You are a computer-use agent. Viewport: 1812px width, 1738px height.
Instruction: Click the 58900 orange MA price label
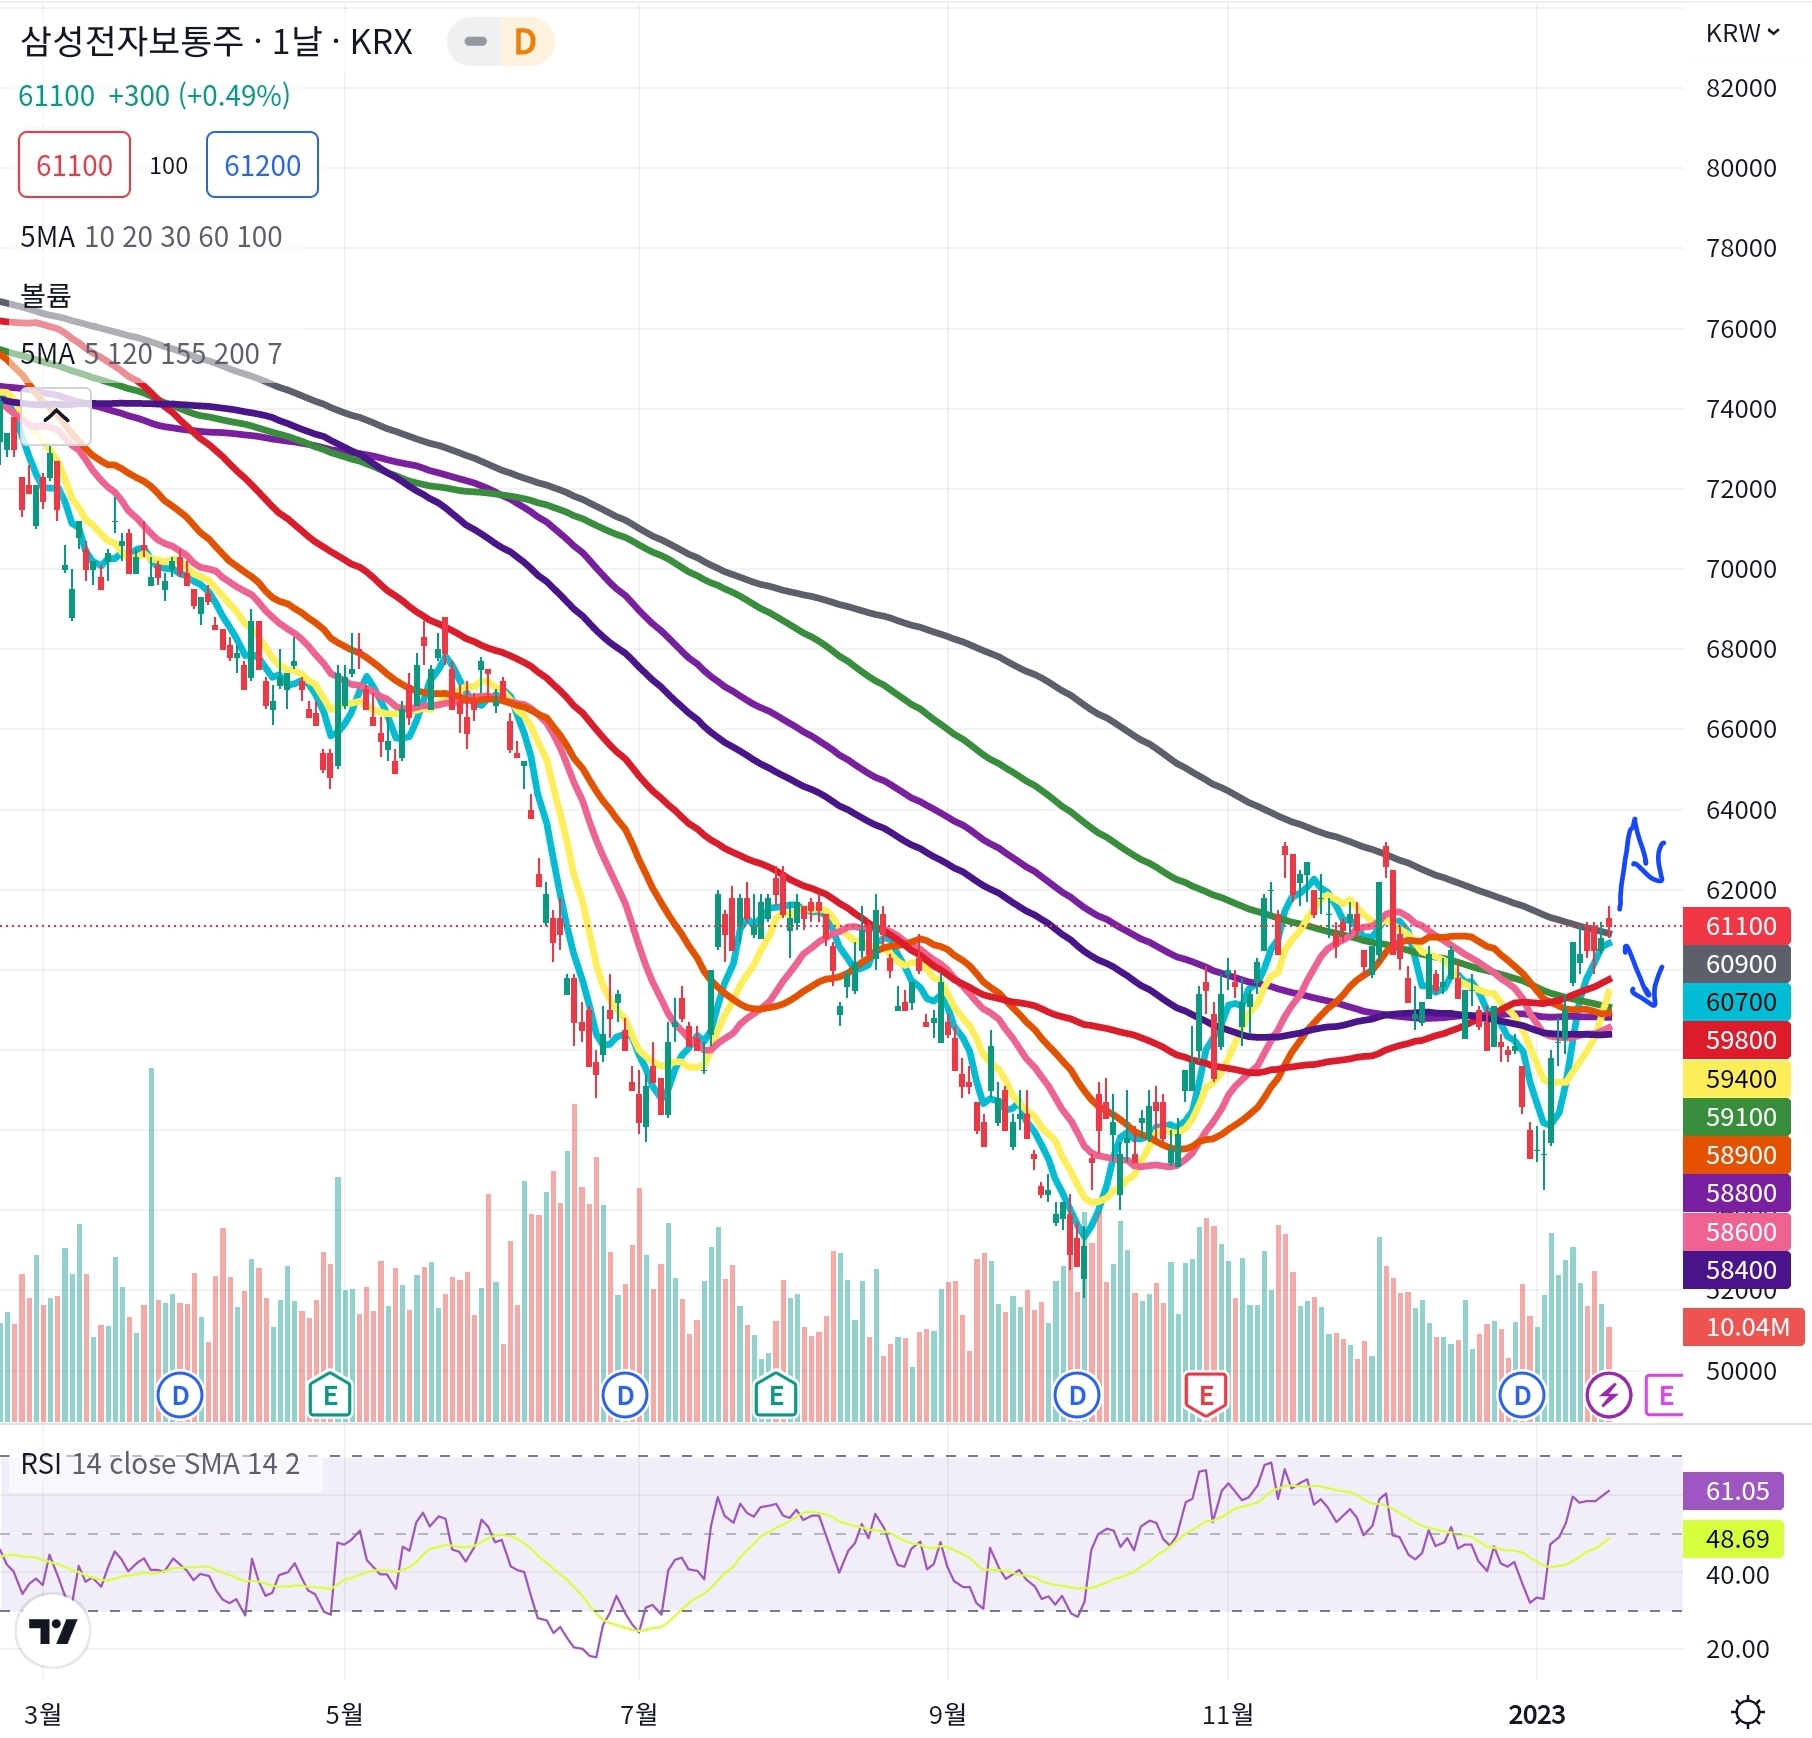point(1738,1155)
